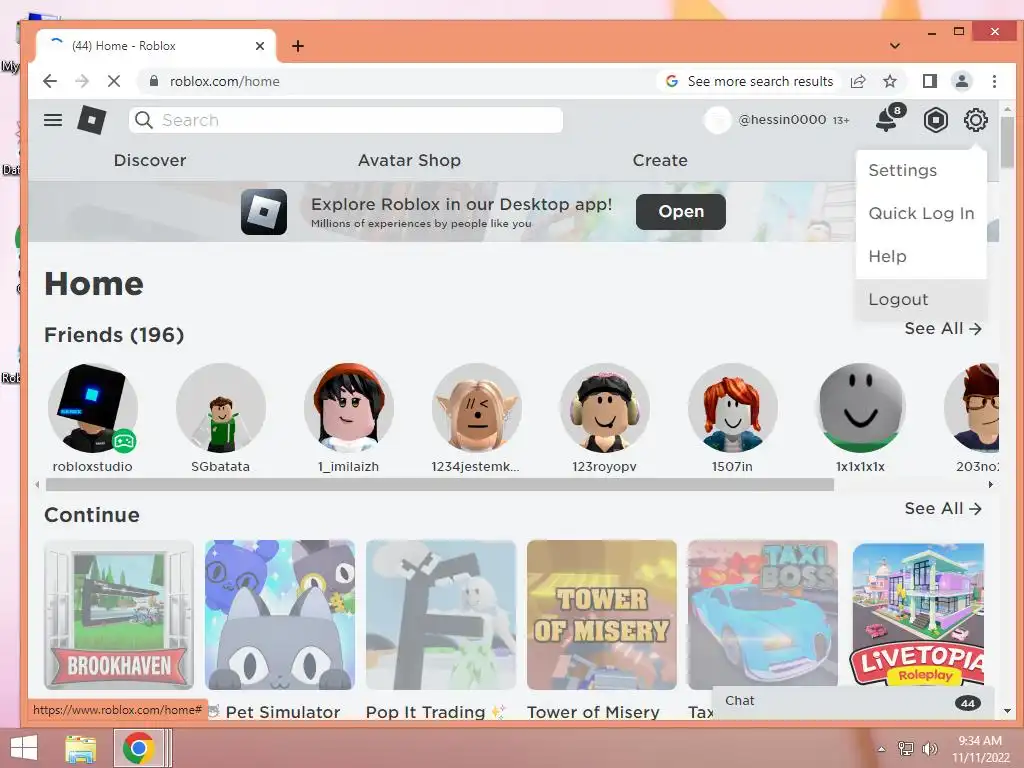This screenshot has width=1024, height=768.
Task: Toggle the browser side panel icon
Action: pyautogui.click(x=929, y=81)
